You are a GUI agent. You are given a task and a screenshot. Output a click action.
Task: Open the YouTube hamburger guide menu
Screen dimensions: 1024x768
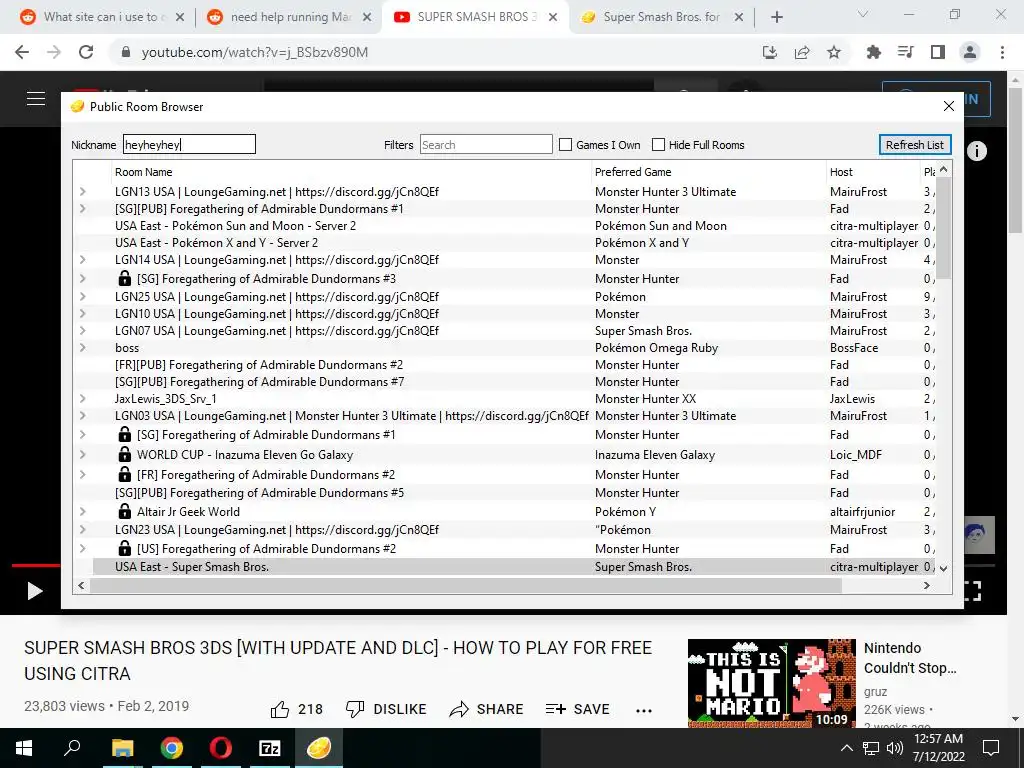click(x=36, y=99)
